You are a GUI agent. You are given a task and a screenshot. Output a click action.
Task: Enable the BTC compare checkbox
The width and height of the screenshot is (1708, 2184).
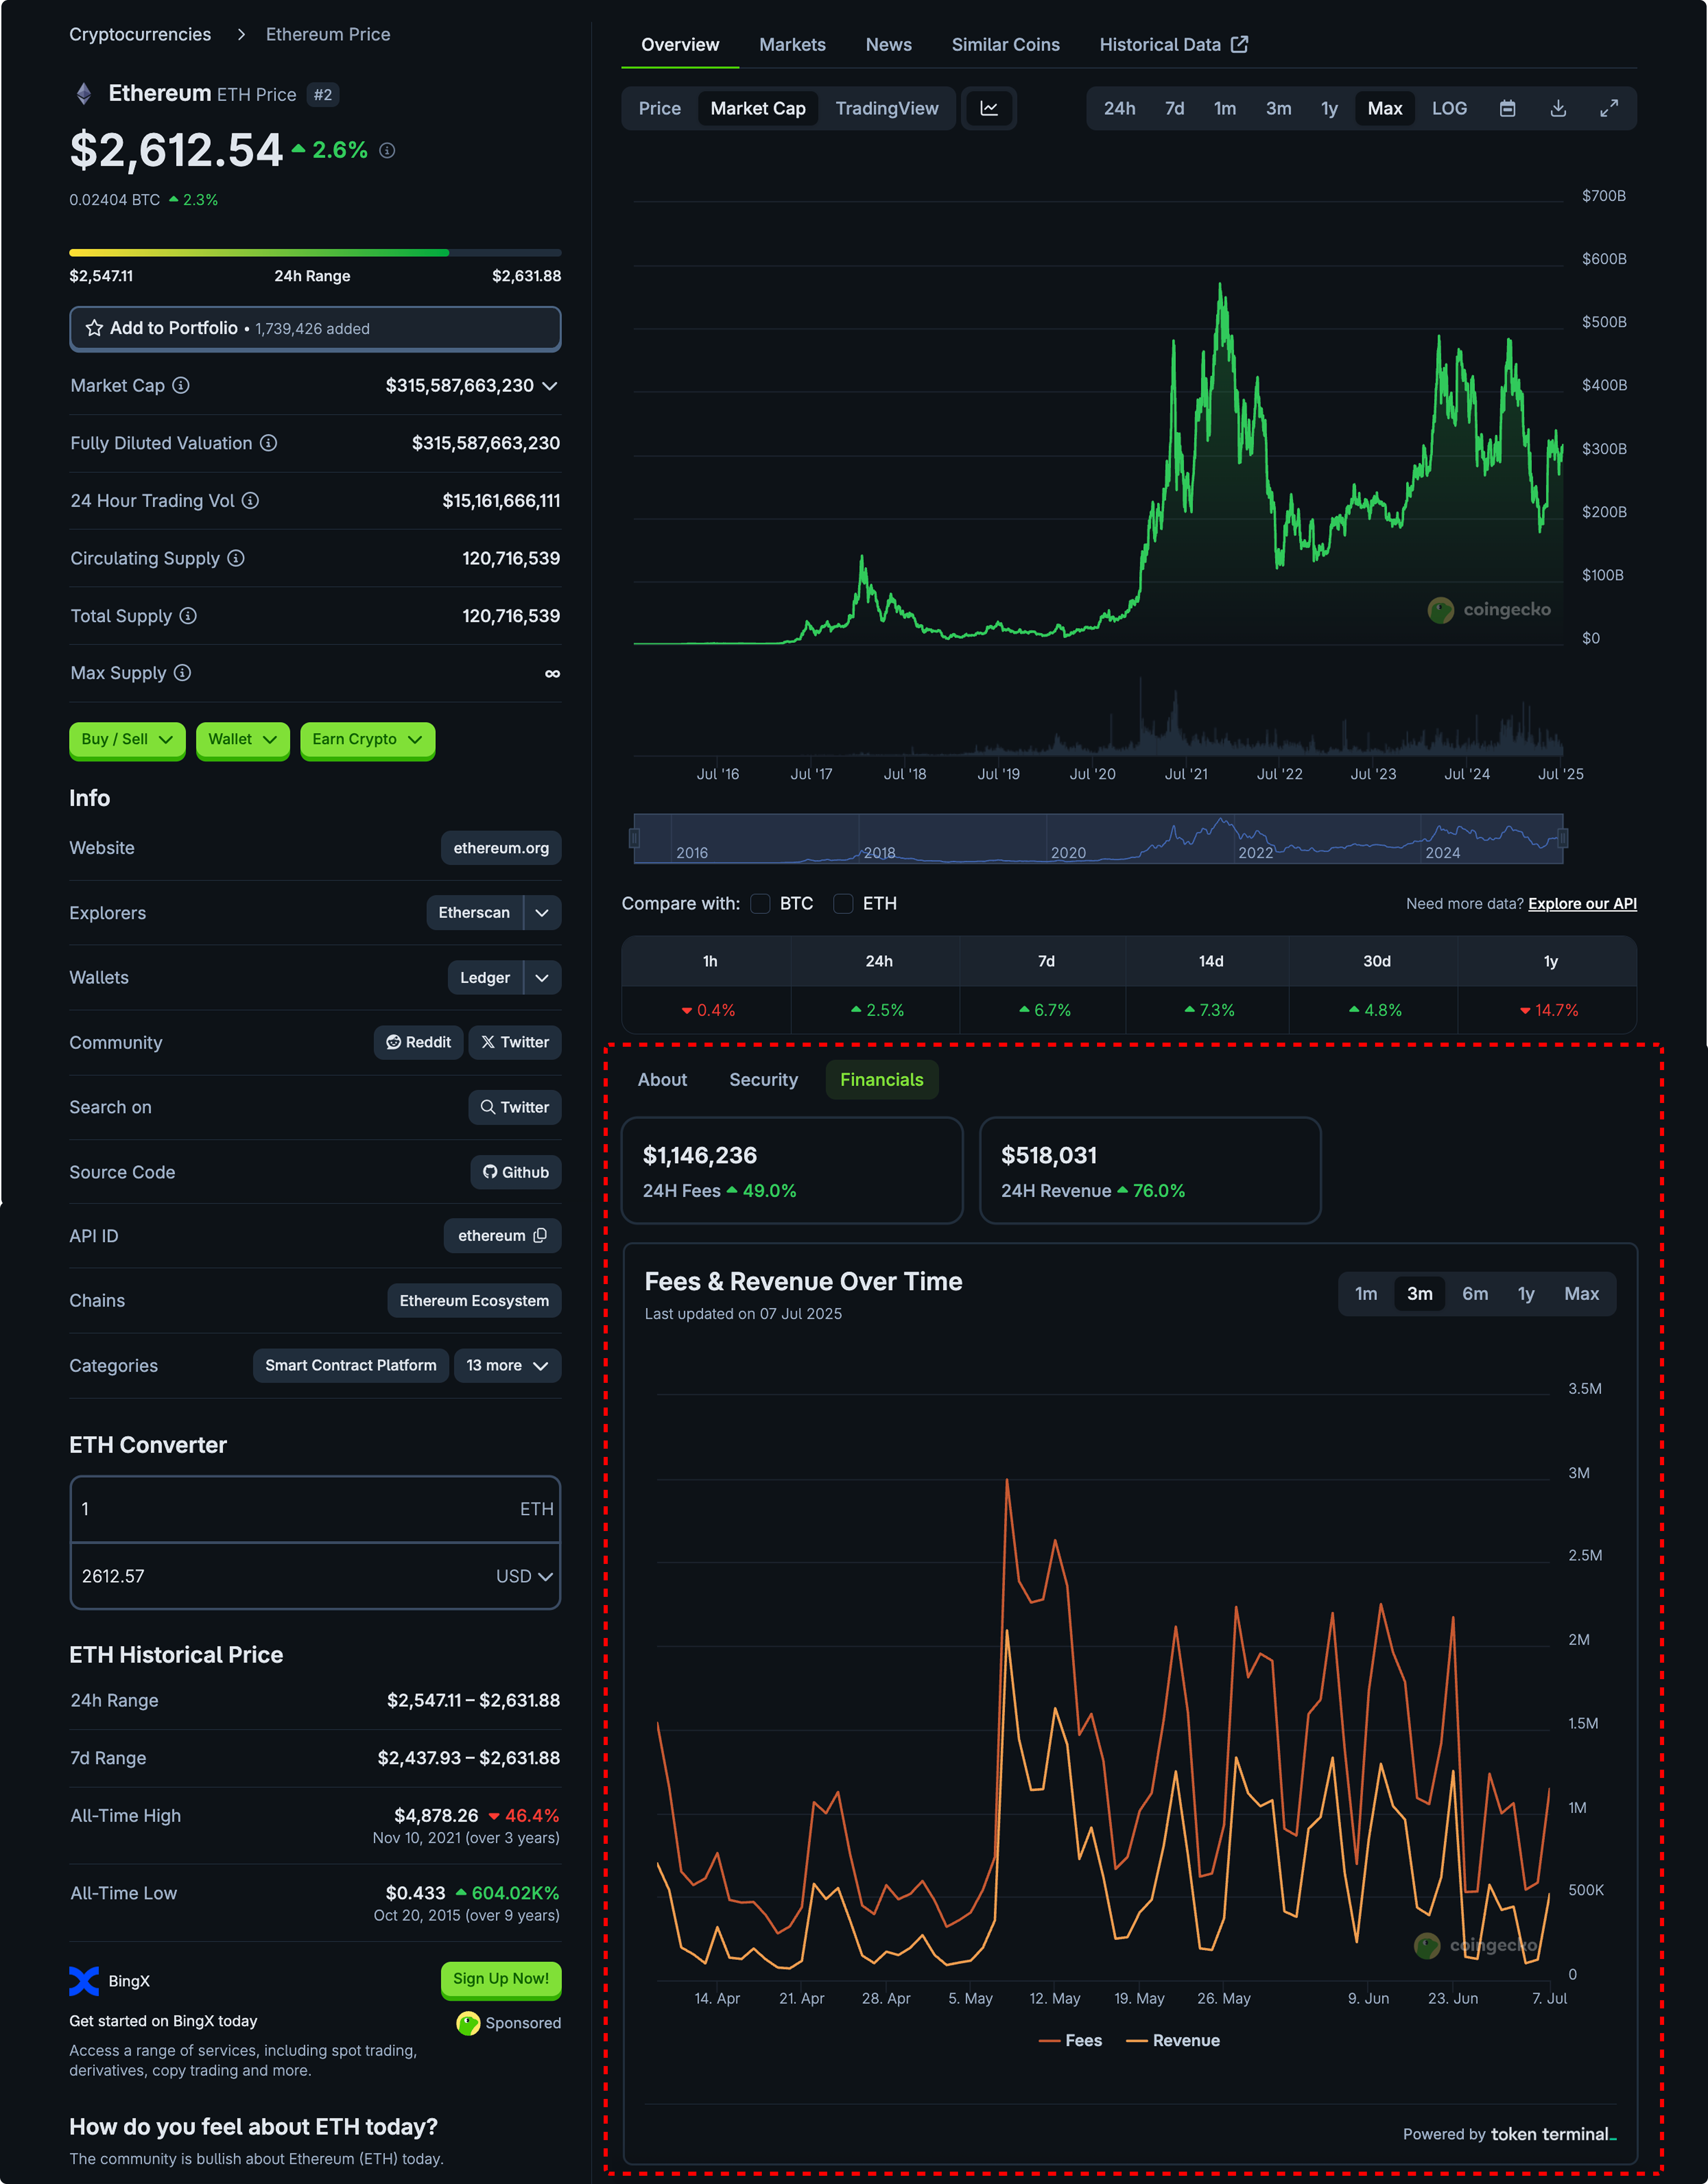761,903
